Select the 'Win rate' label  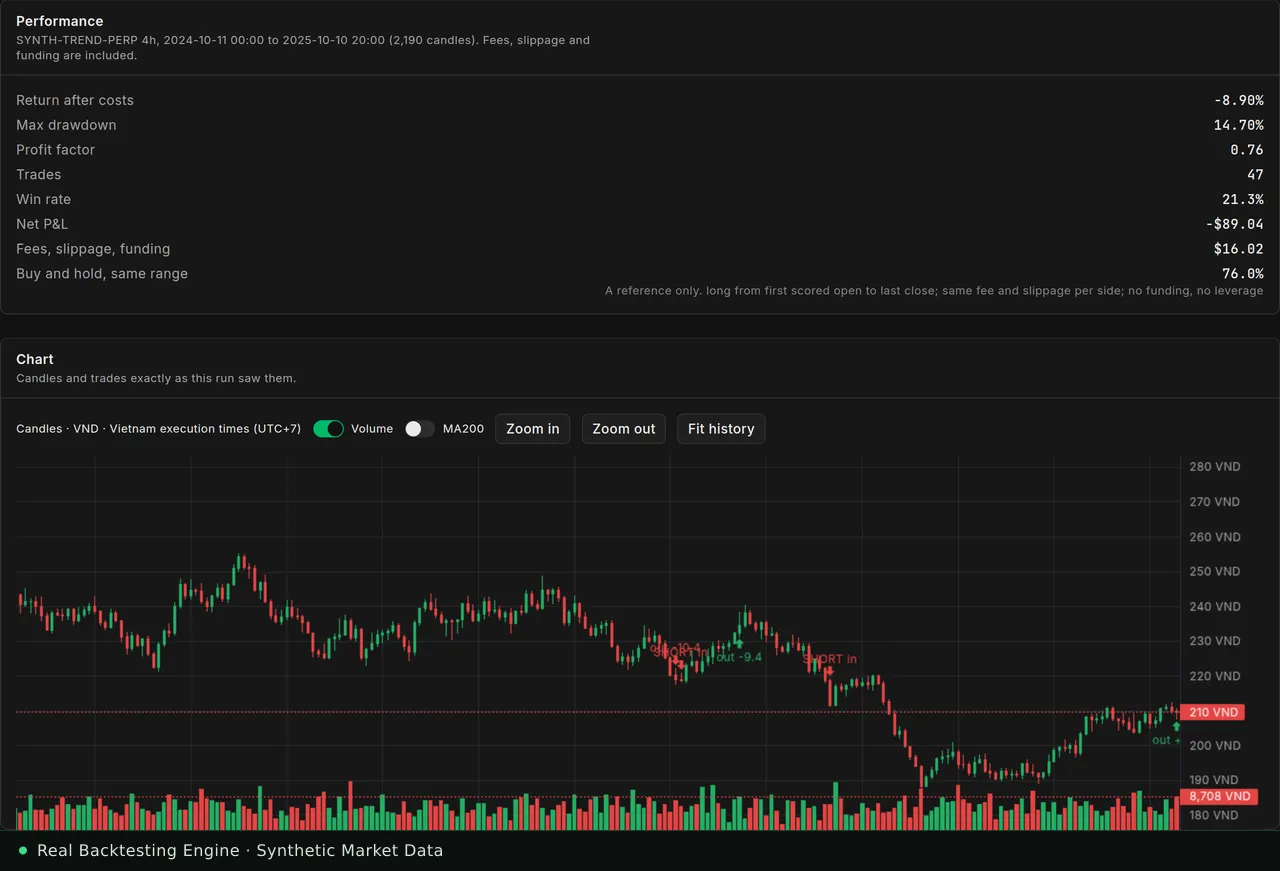[x=44, y=199]
